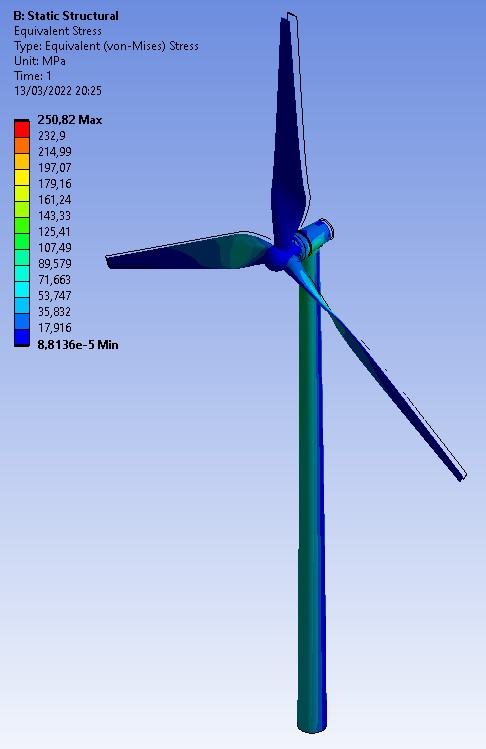Click 'Type: Equivalent (von-Mises) Stress' text
Image resolution: width=486 pixels, height=749 pixels.
106,46
